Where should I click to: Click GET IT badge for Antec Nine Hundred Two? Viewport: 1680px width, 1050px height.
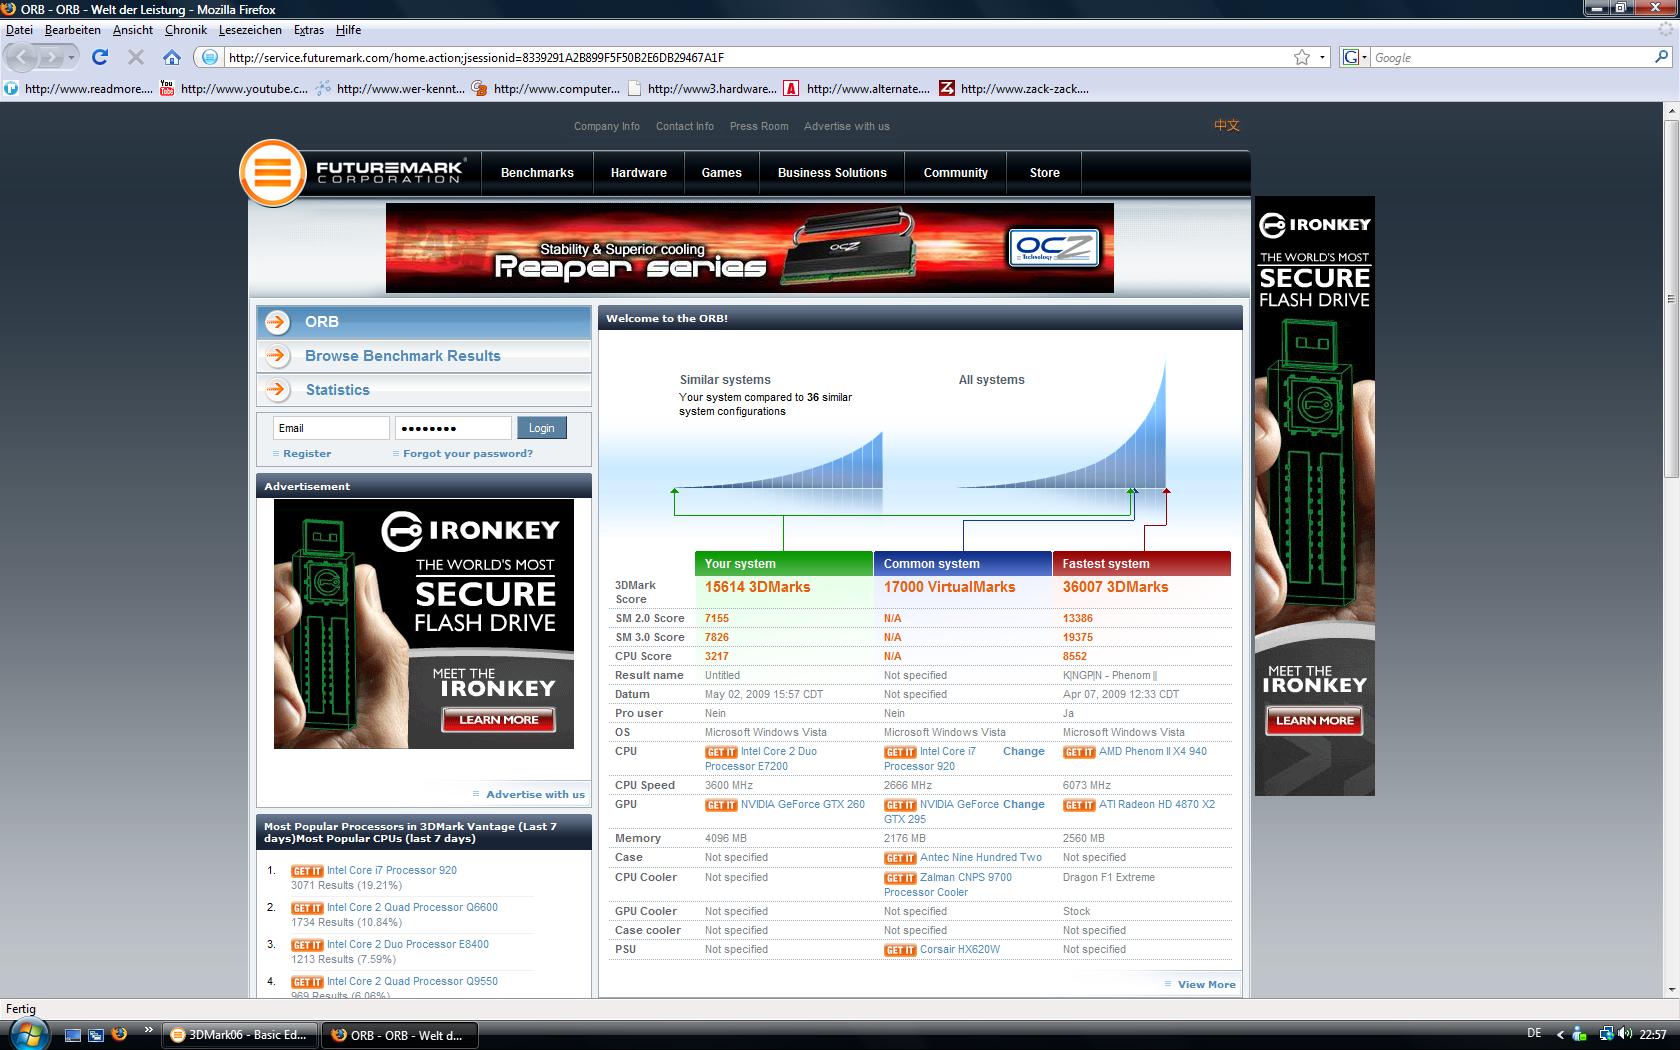coord(899,858)
